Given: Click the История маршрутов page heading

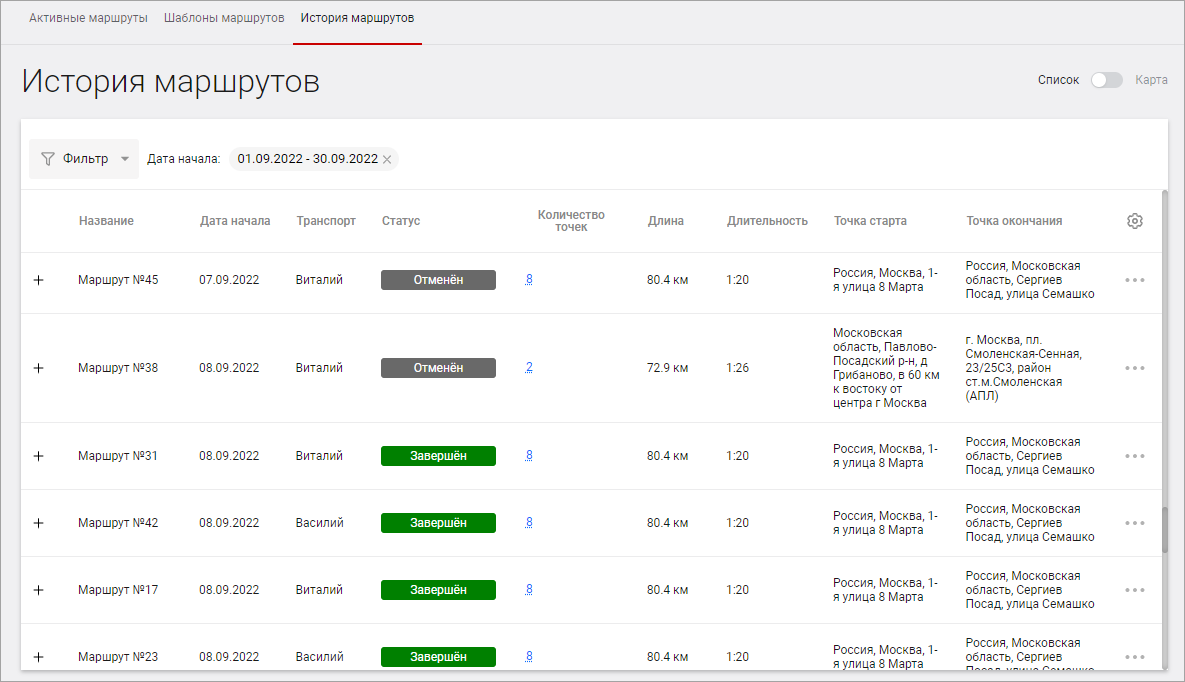Looking at the screenshot, I should pos(171,82).
